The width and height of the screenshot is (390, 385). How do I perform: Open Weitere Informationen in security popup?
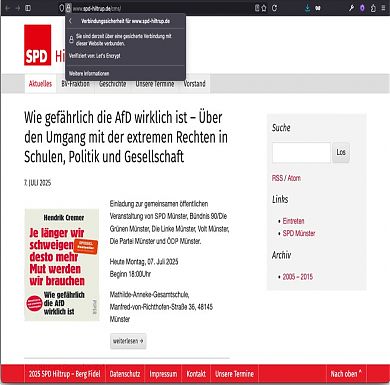tap(89, 73)
